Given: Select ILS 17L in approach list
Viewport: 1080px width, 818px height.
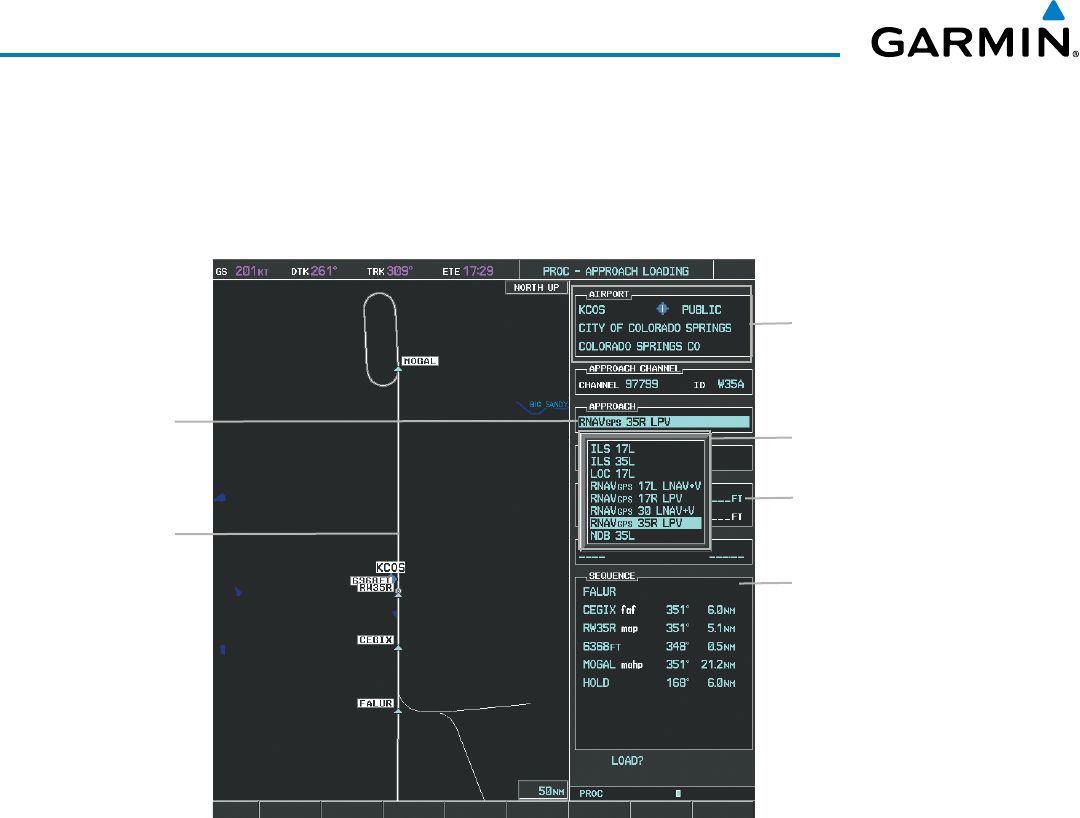Looking at the screenshot, I should [x=612, y=449].
